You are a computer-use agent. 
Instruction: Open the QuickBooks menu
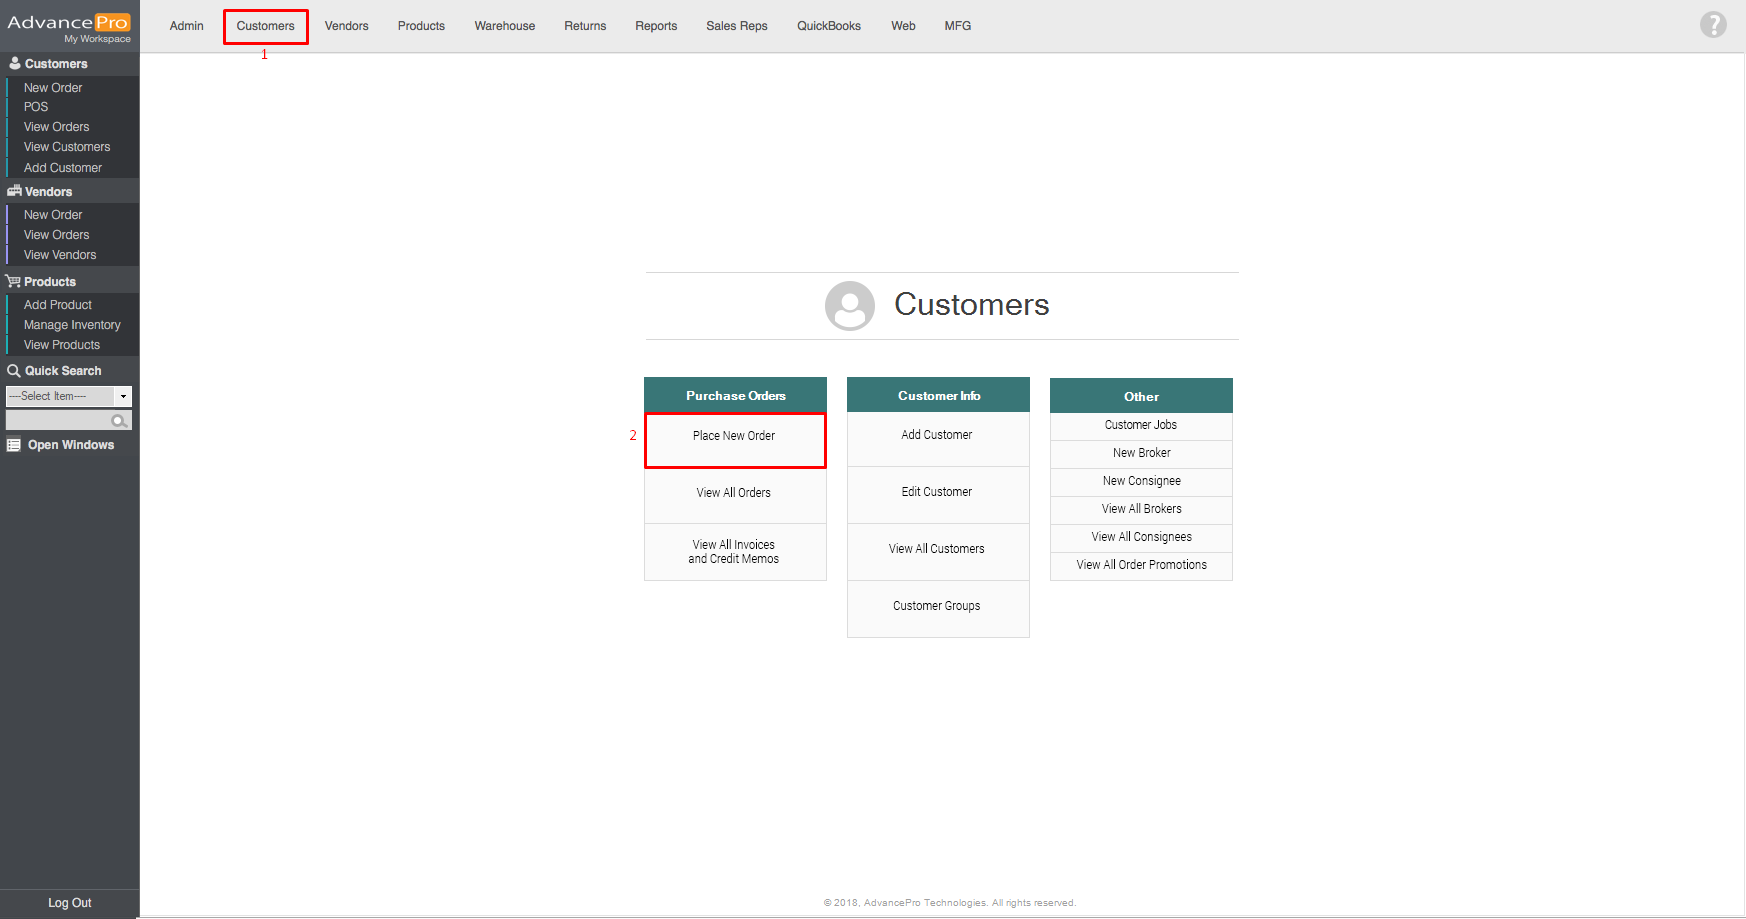[x=828, y=26]
